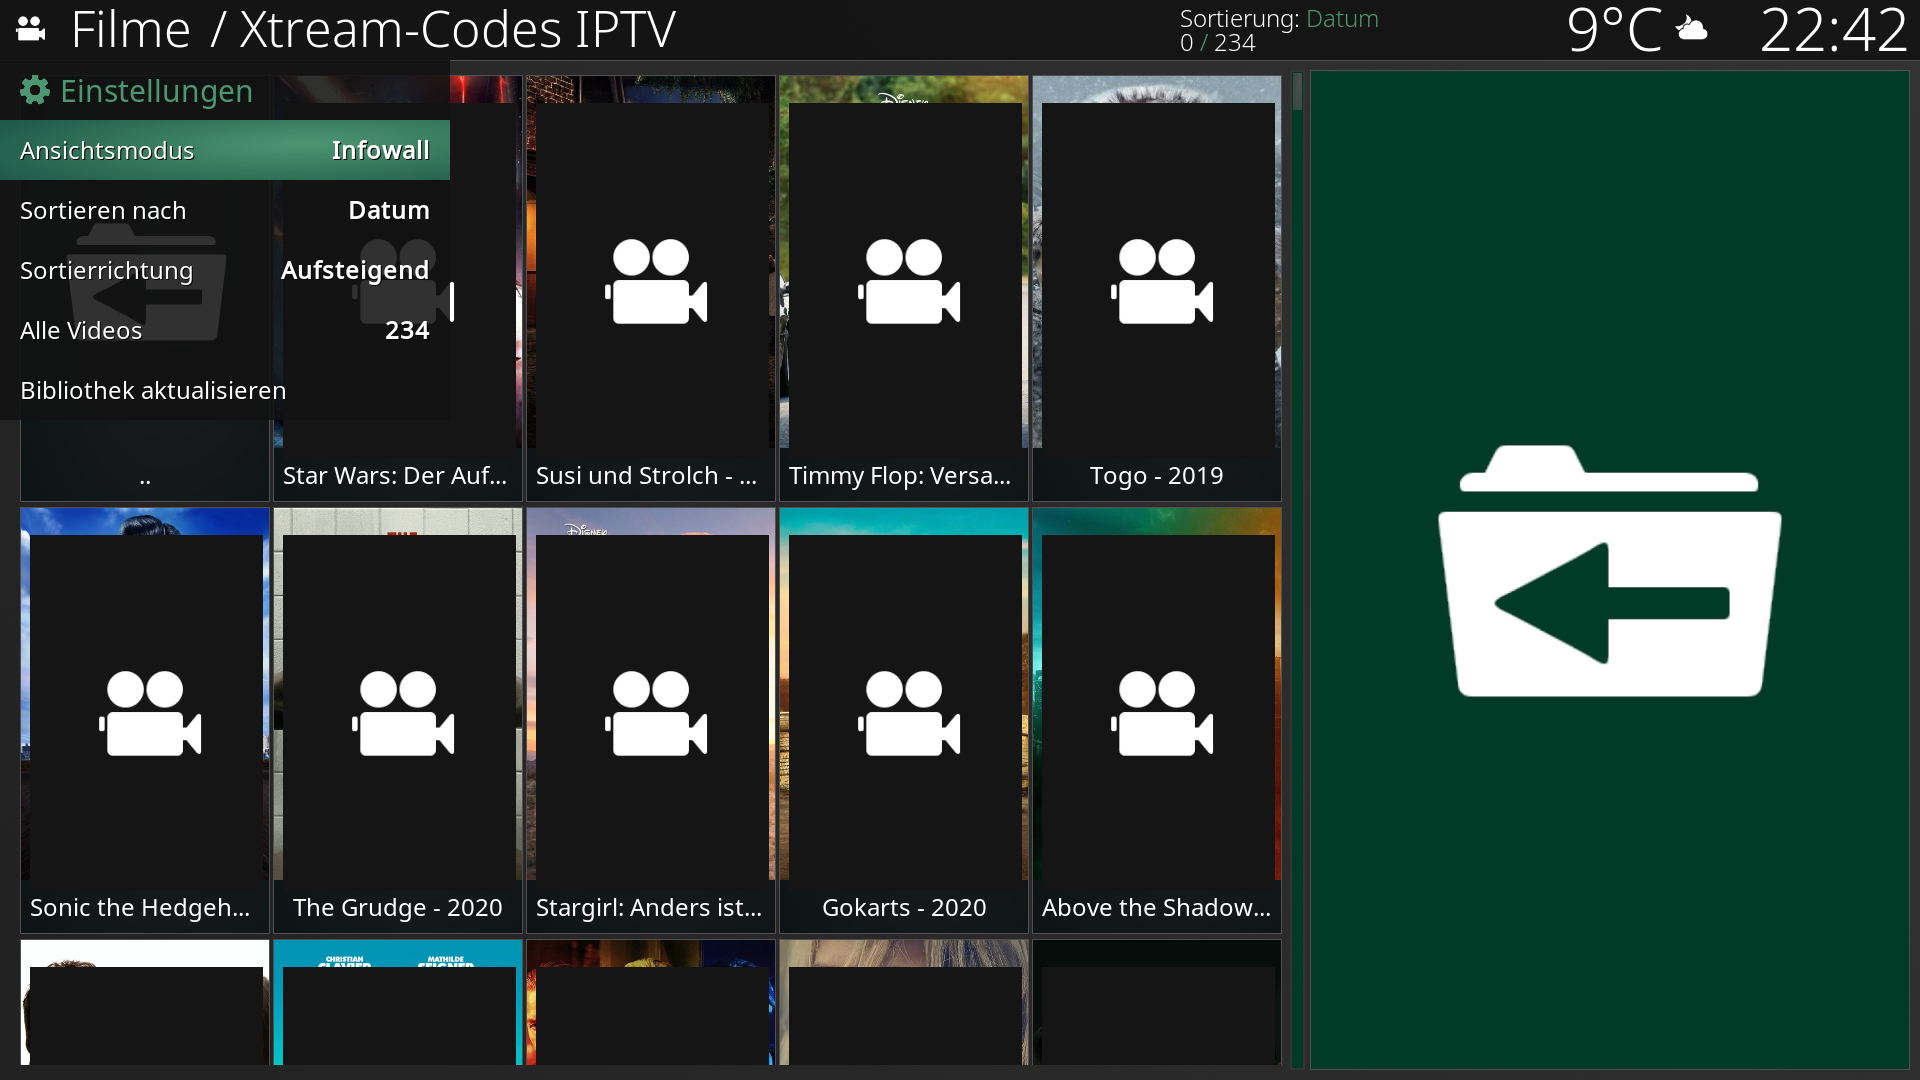Select the Above the Shadow... title label

tap(1157, 908)
